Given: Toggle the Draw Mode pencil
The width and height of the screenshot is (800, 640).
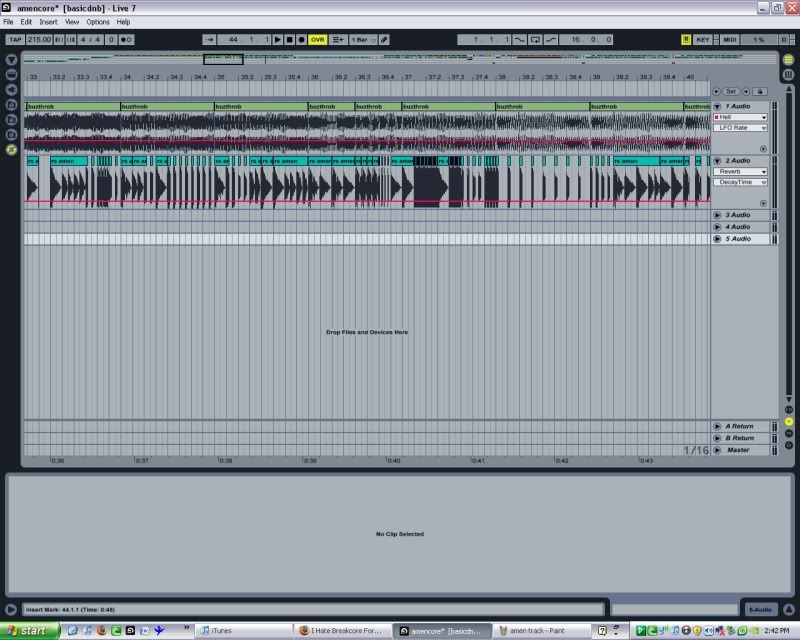Looking at the screenshot, I should tap(384, 39).
